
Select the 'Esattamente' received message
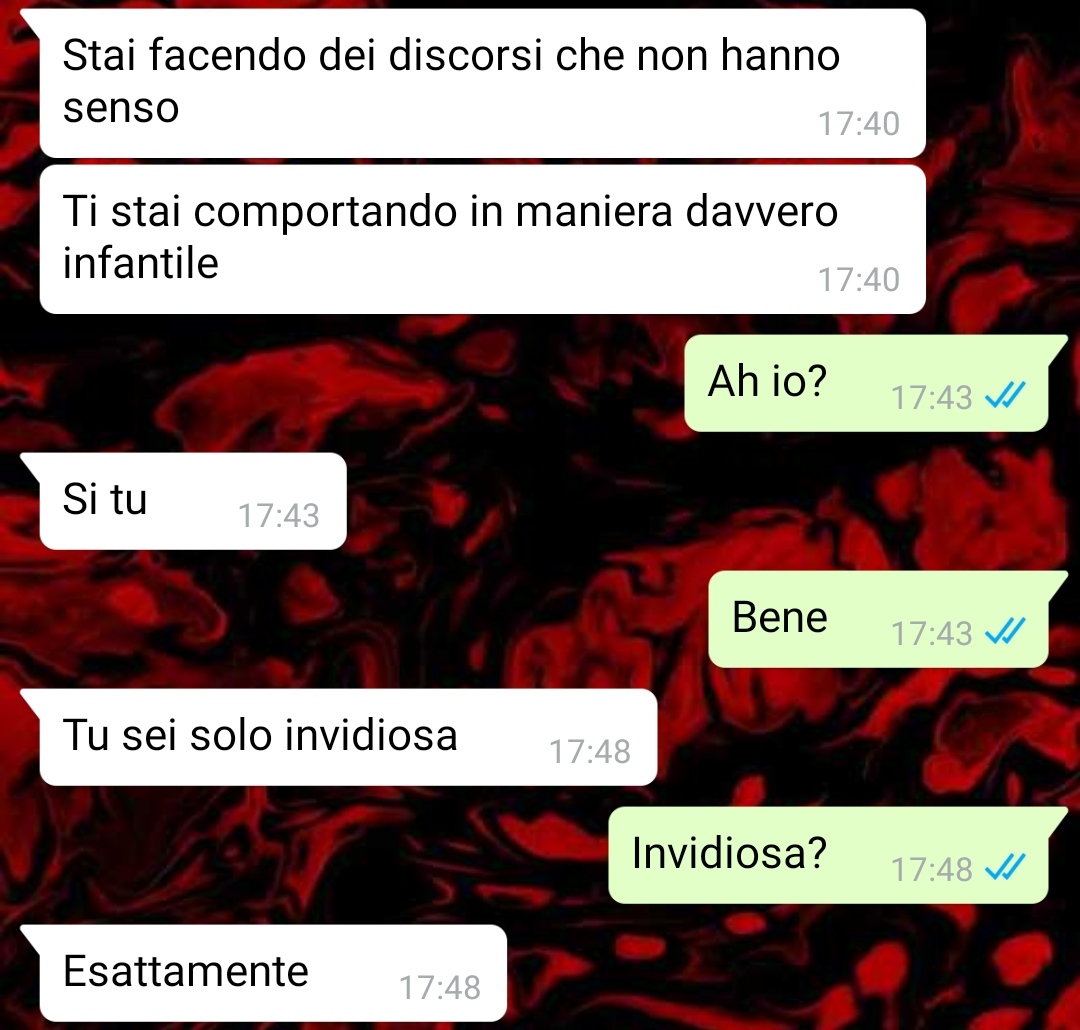point(273,973)
